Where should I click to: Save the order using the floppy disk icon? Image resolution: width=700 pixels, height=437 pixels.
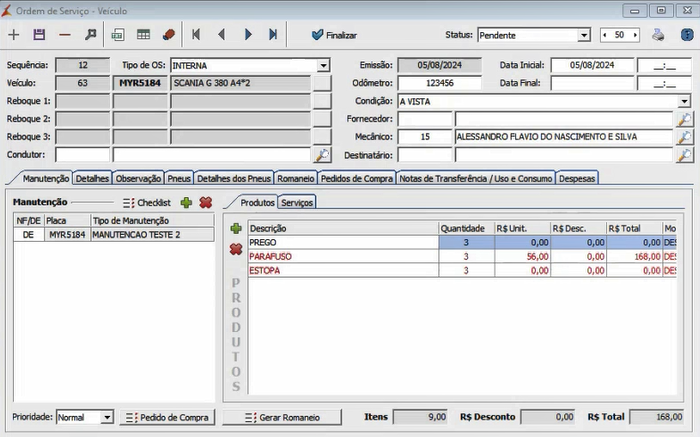point(39,35)
